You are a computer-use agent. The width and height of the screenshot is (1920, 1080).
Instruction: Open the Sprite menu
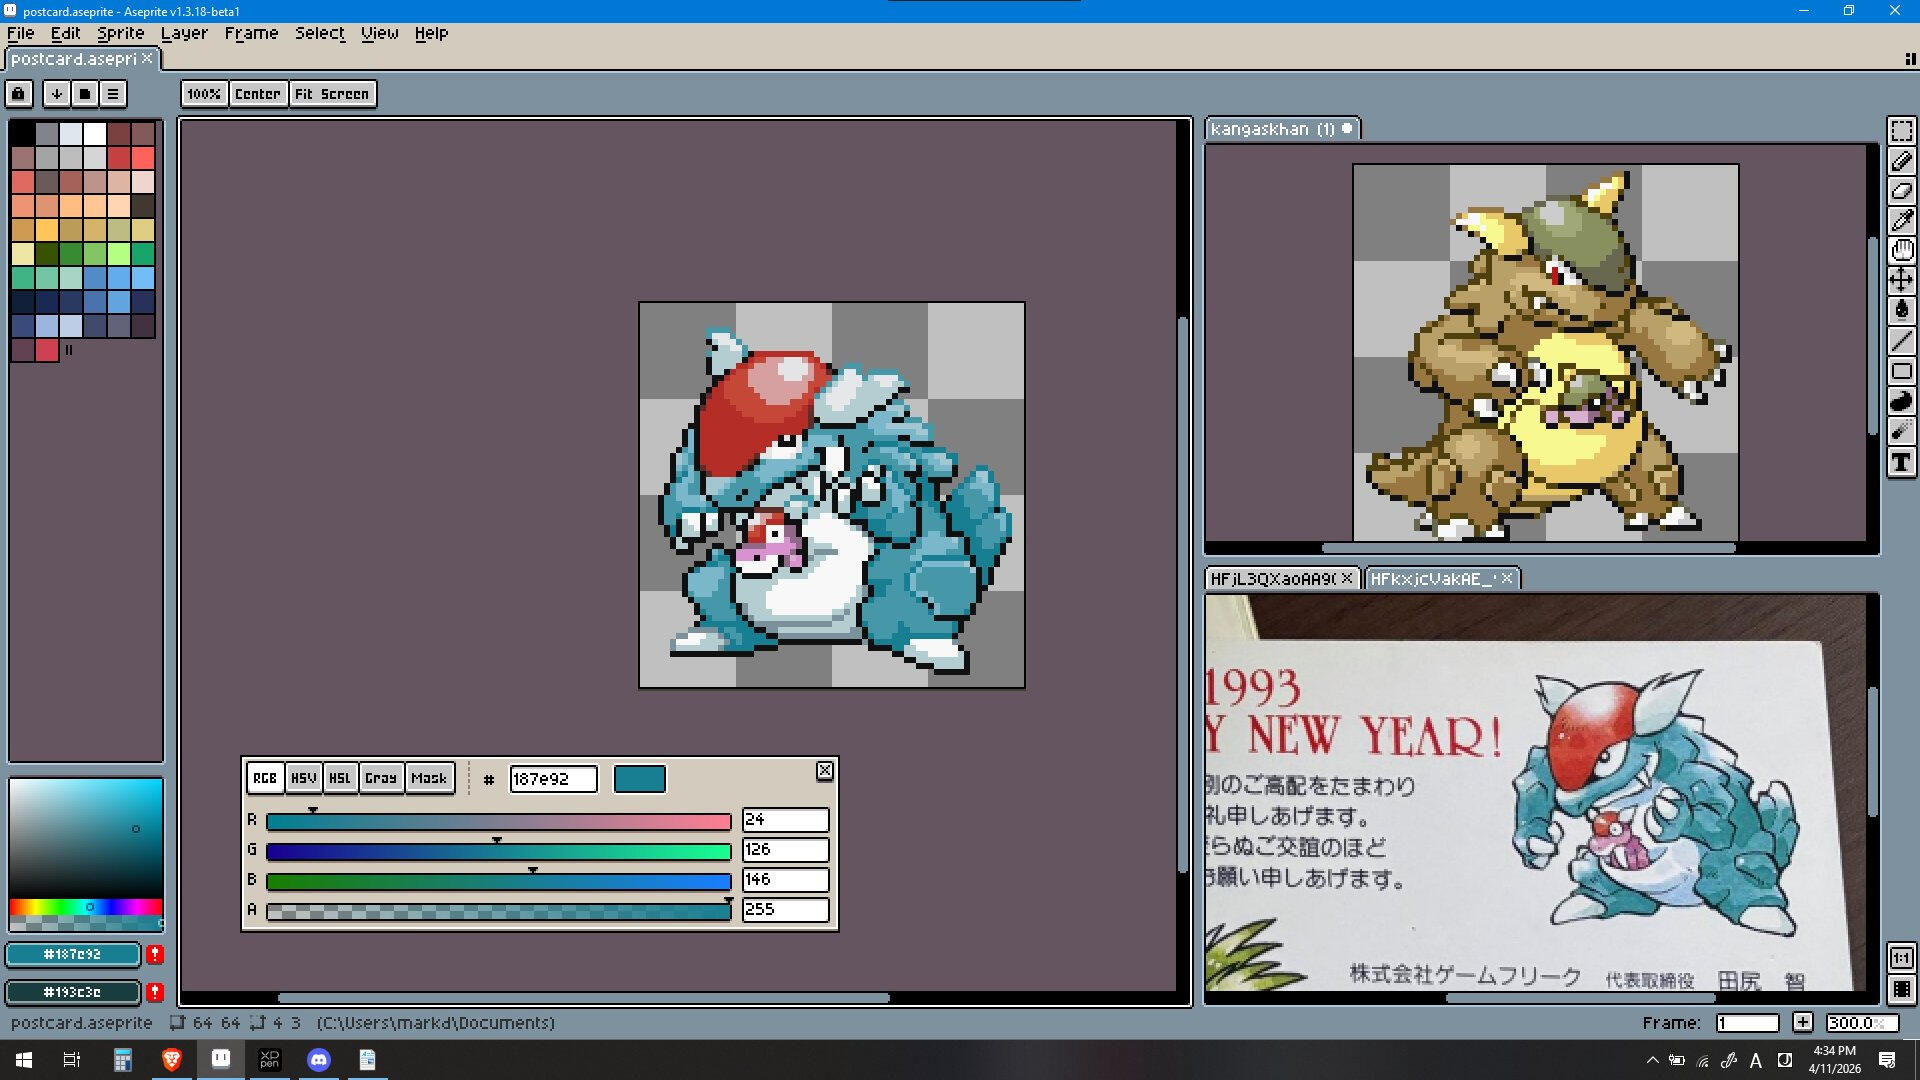pos(121,33)
